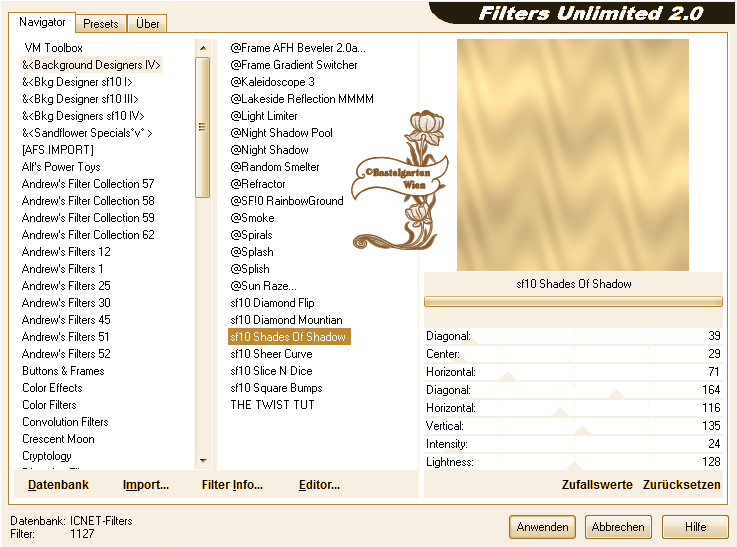Image resolution: width=737 pixels, height=547 pixels.
Task: Adjust the Horizontal slider with value 116
Action: [x=573, y=408]
